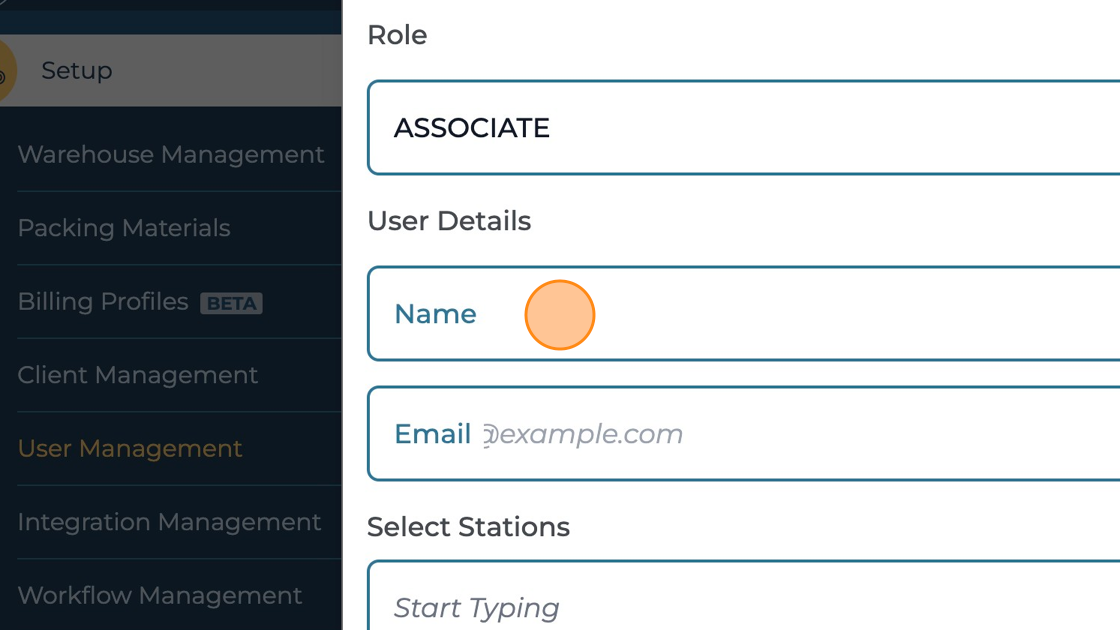This screenshot has width=1120, height=630.
Task: Click into the Name input field
Action: (x=800, y=314)
